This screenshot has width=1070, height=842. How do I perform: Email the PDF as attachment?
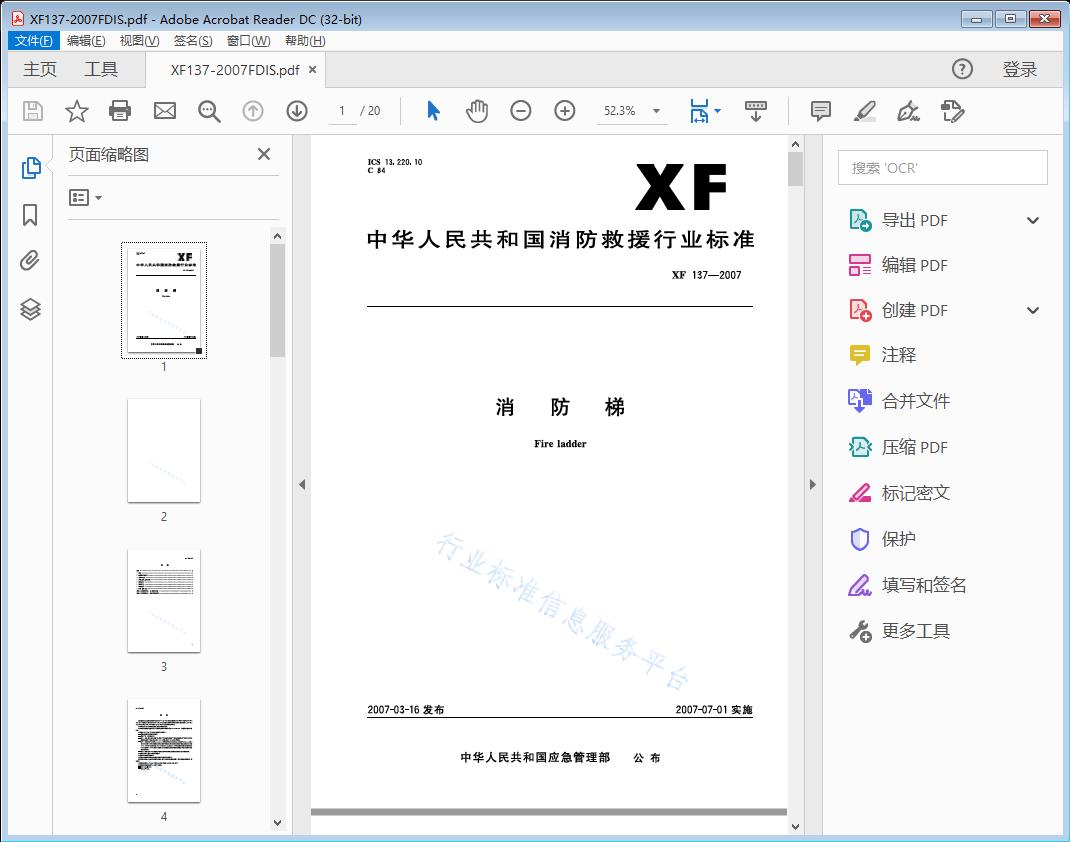[x=164, y=111]
